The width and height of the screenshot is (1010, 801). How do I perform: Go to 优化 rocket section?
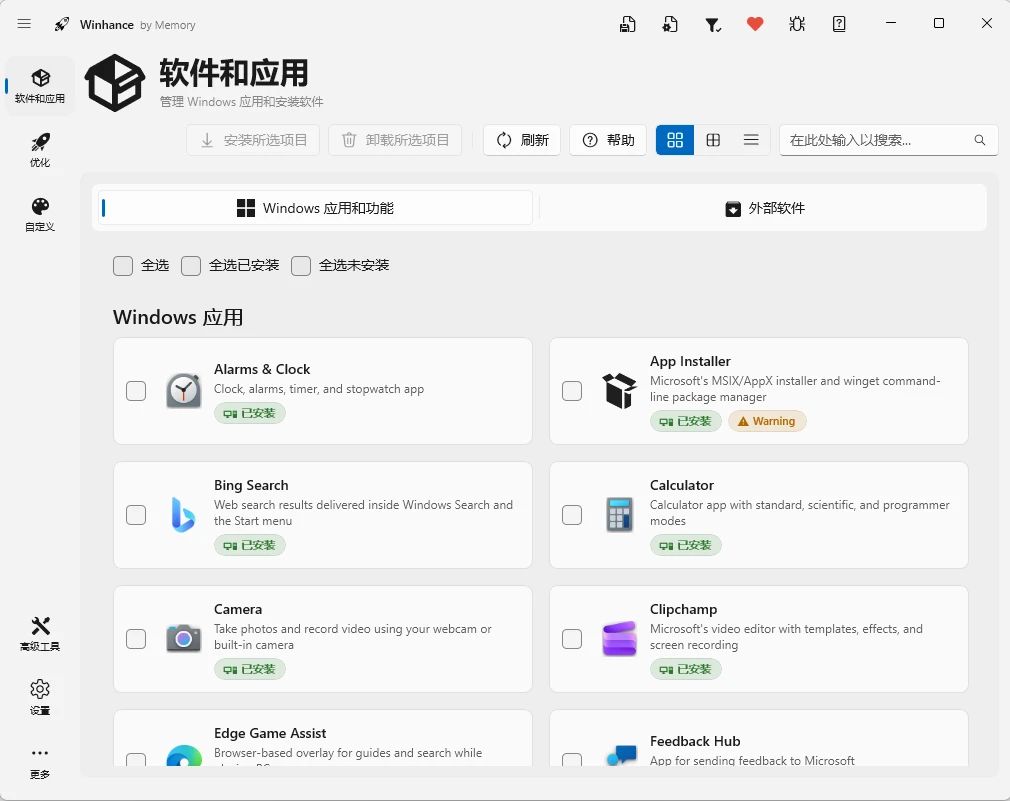[40, 149]
